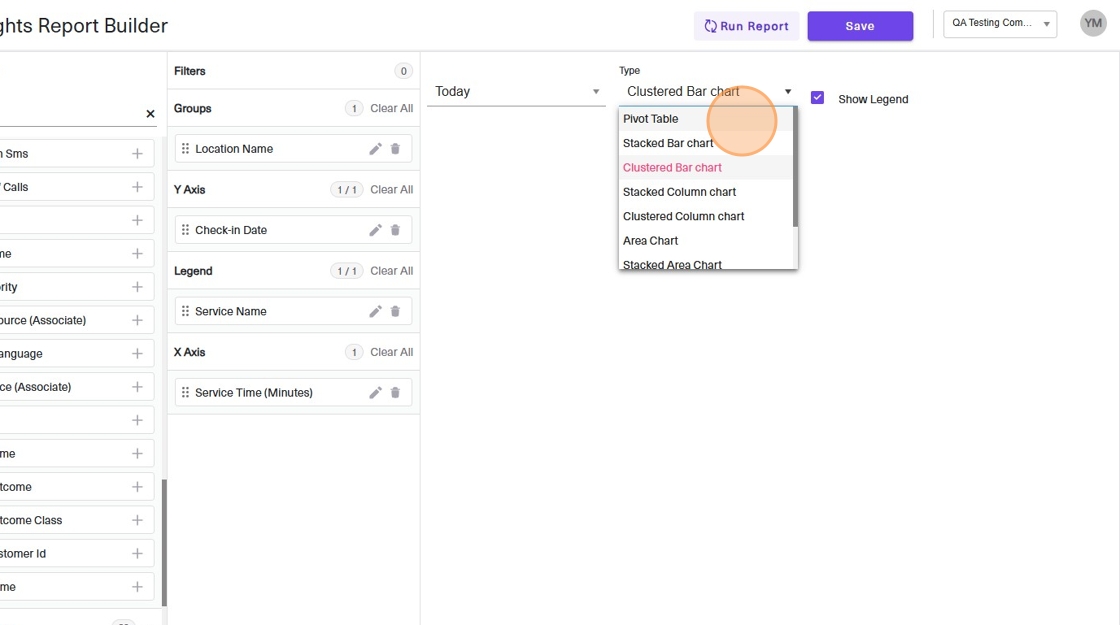Click the chart type list scrollbar
Image resolution: width=1120 pixels, height=625 pixels.
coord(795,167)
